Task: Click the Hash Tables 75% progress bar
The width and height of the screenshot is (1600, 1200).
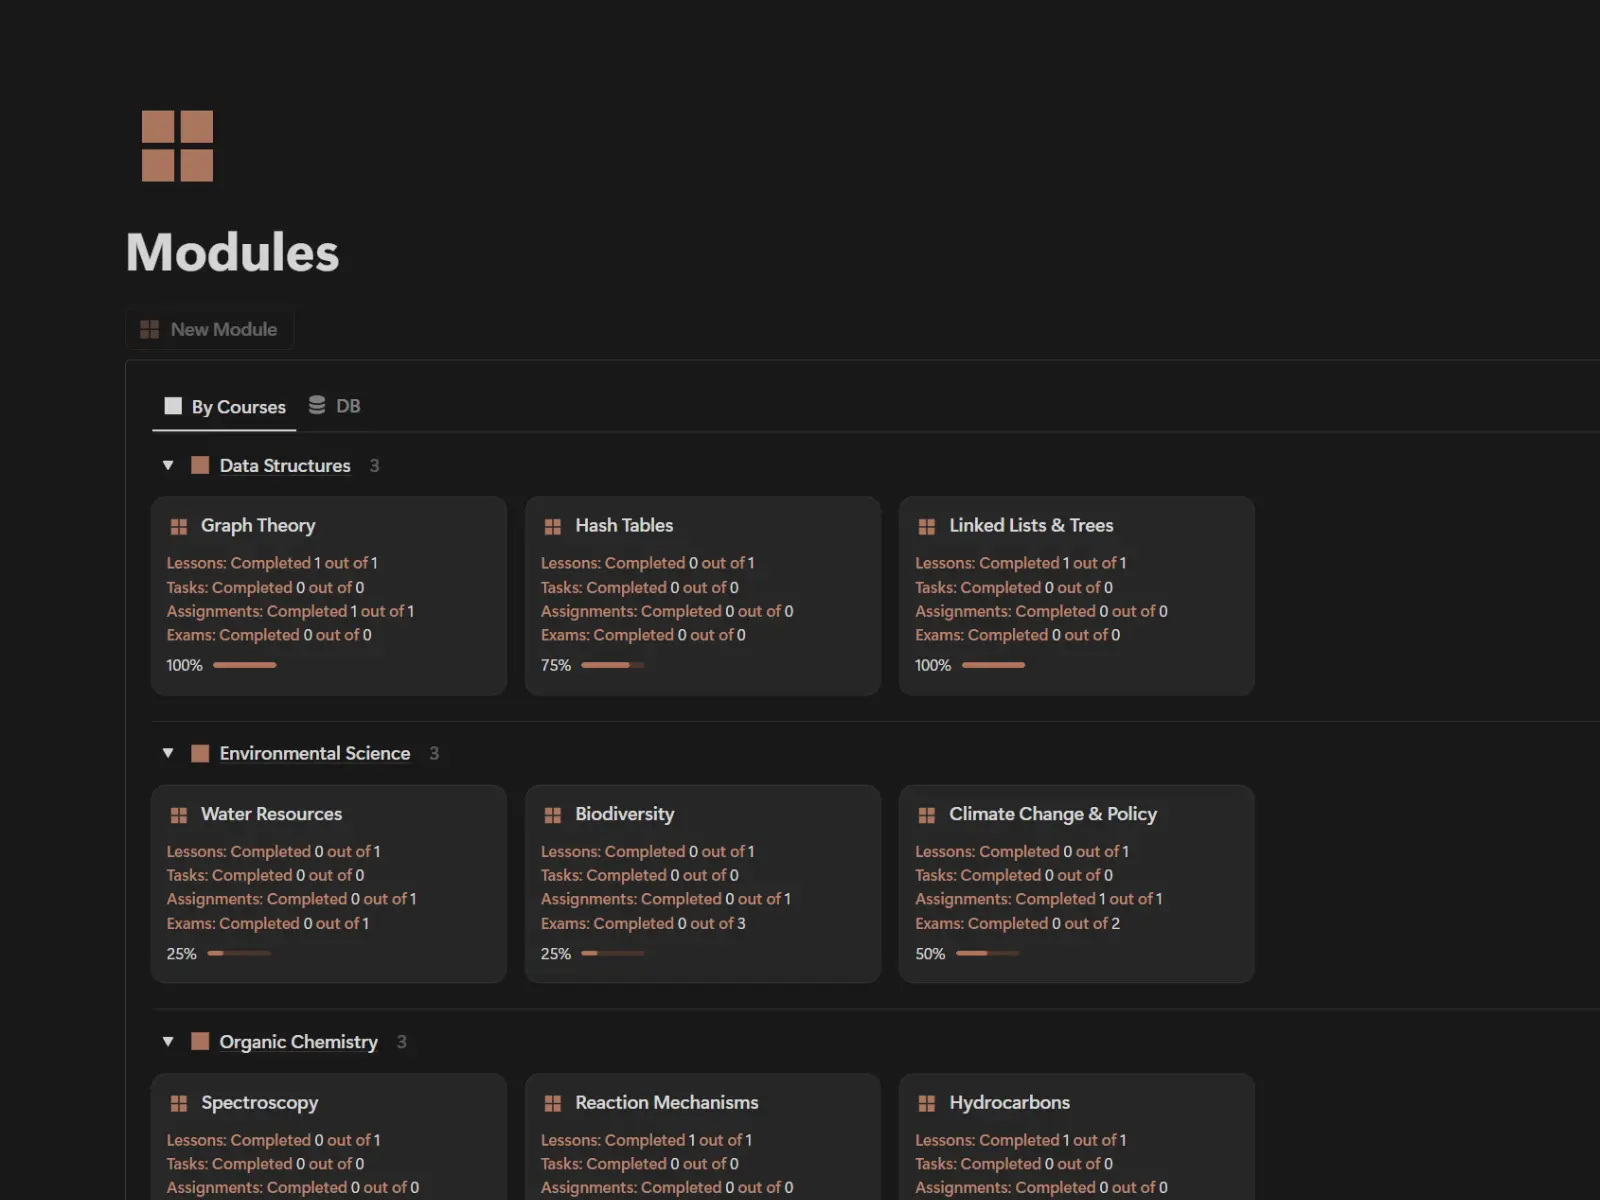Action: [x=612, y=665]
